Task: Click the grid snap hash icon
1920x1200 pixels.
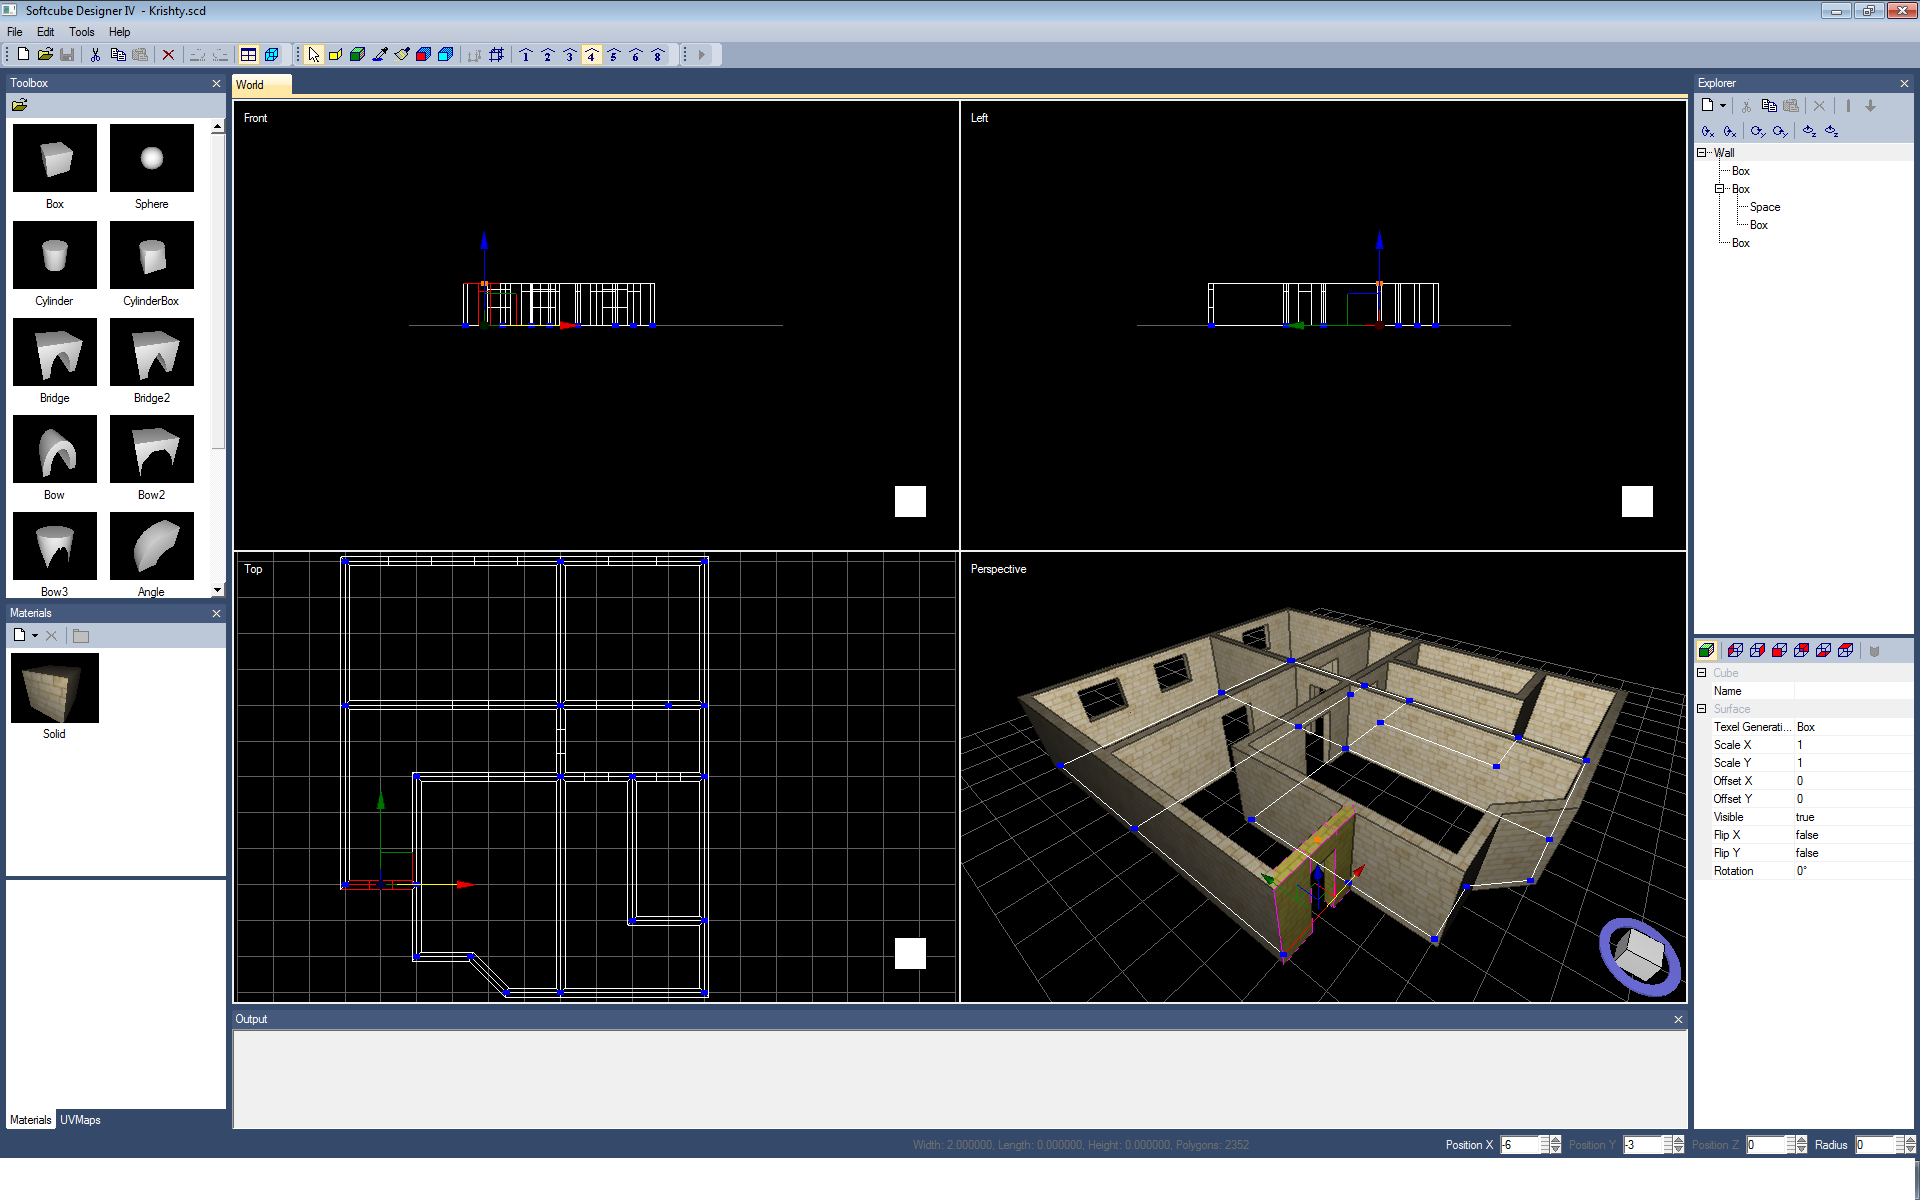Action: [x=497, y=55]
